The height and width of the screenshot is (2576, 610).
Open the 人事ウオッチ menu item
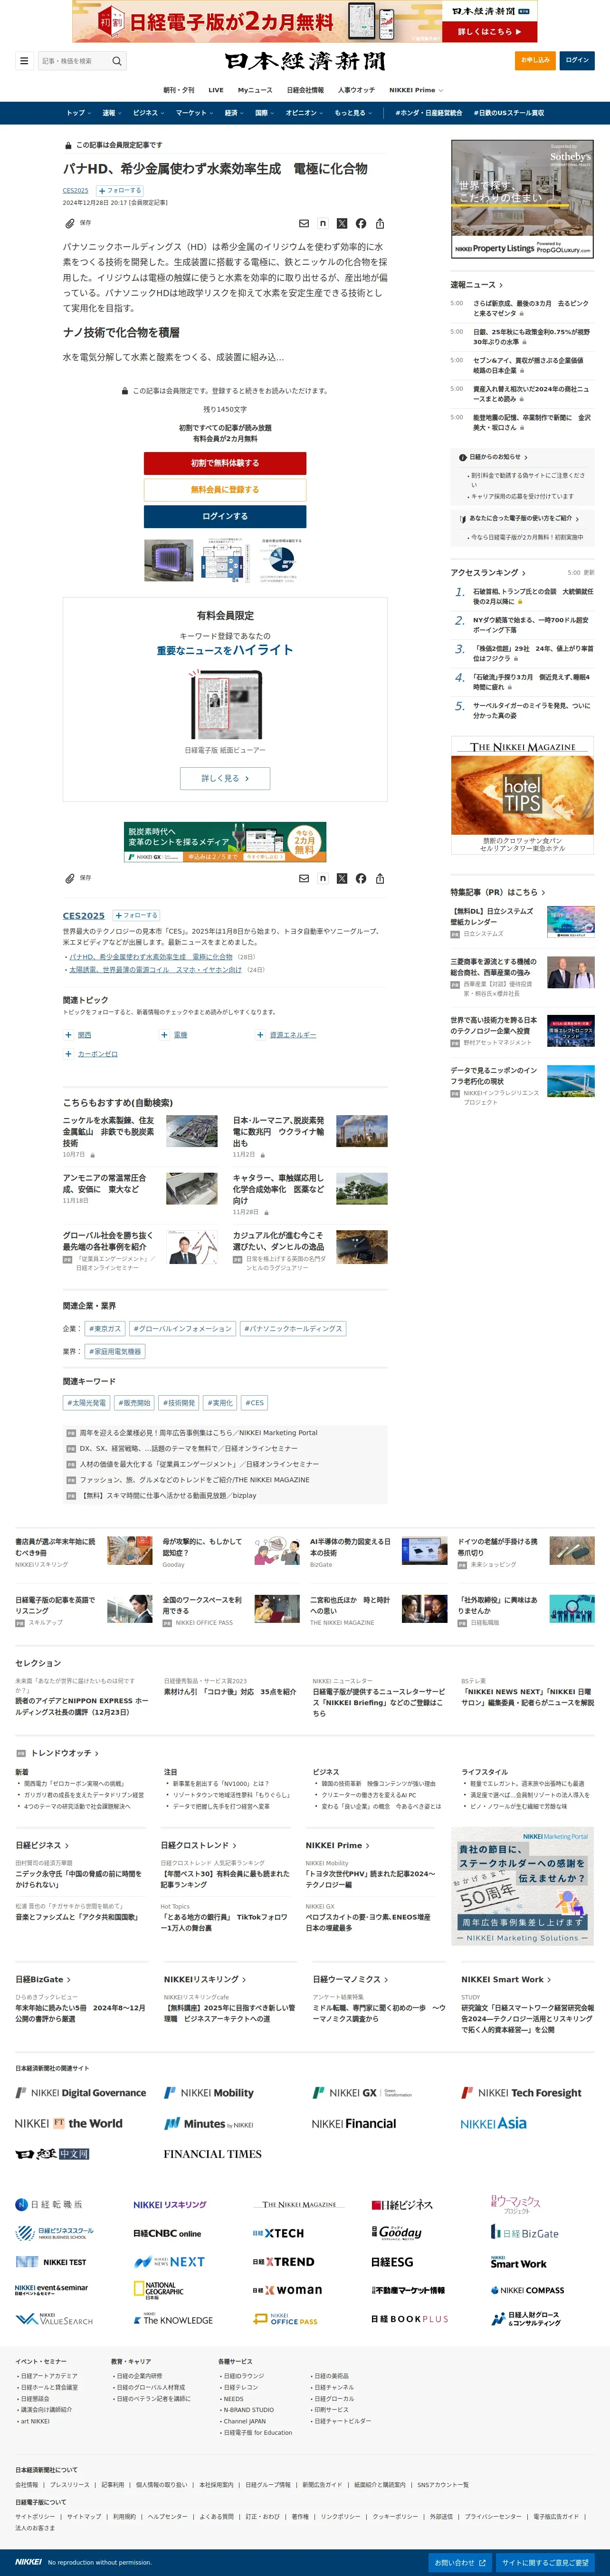[356, 90]
